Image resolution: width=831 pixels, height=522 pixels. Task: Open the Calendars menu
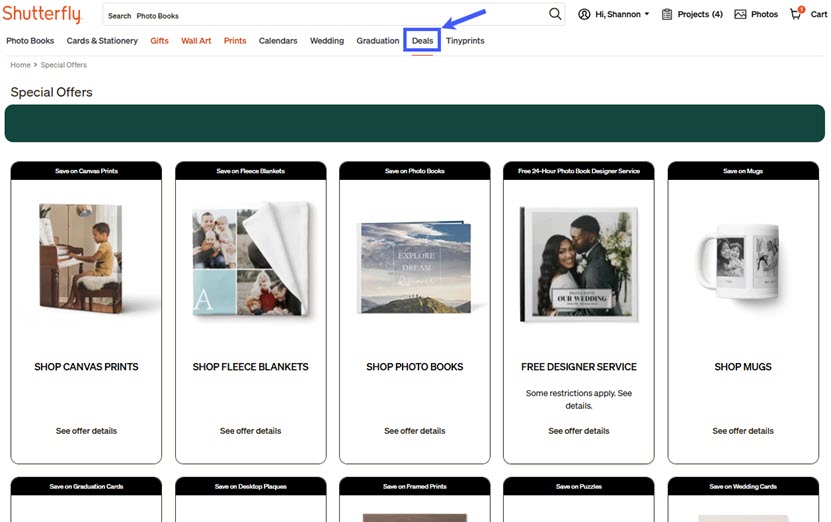click(278, 41)
